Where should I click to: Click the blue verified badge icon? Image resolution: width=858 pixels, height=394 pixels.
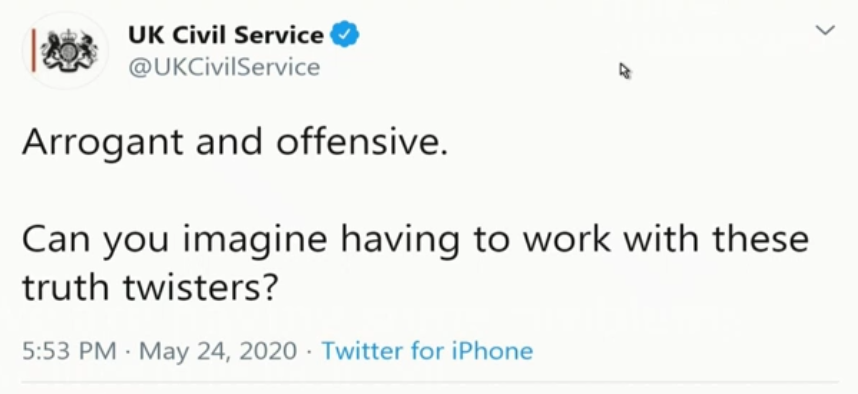[345, 34]
